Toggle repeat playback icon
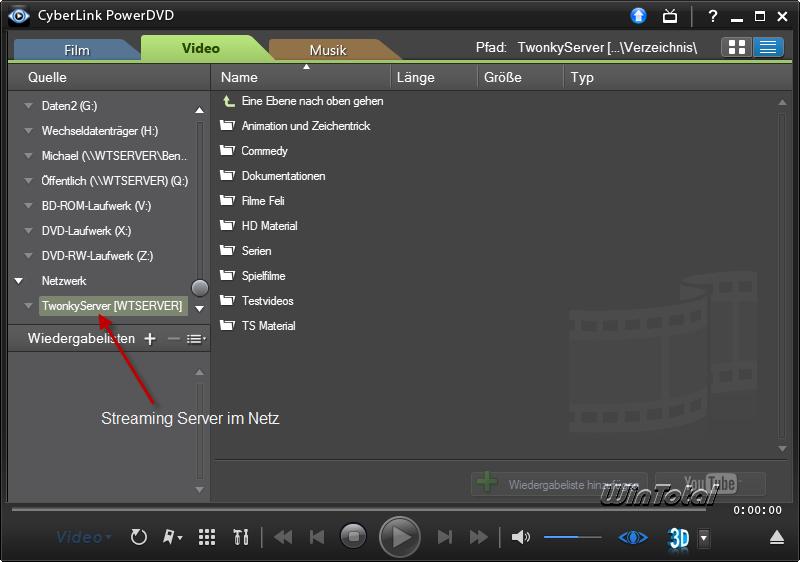The image size is (800, 562). pos(138,537)
